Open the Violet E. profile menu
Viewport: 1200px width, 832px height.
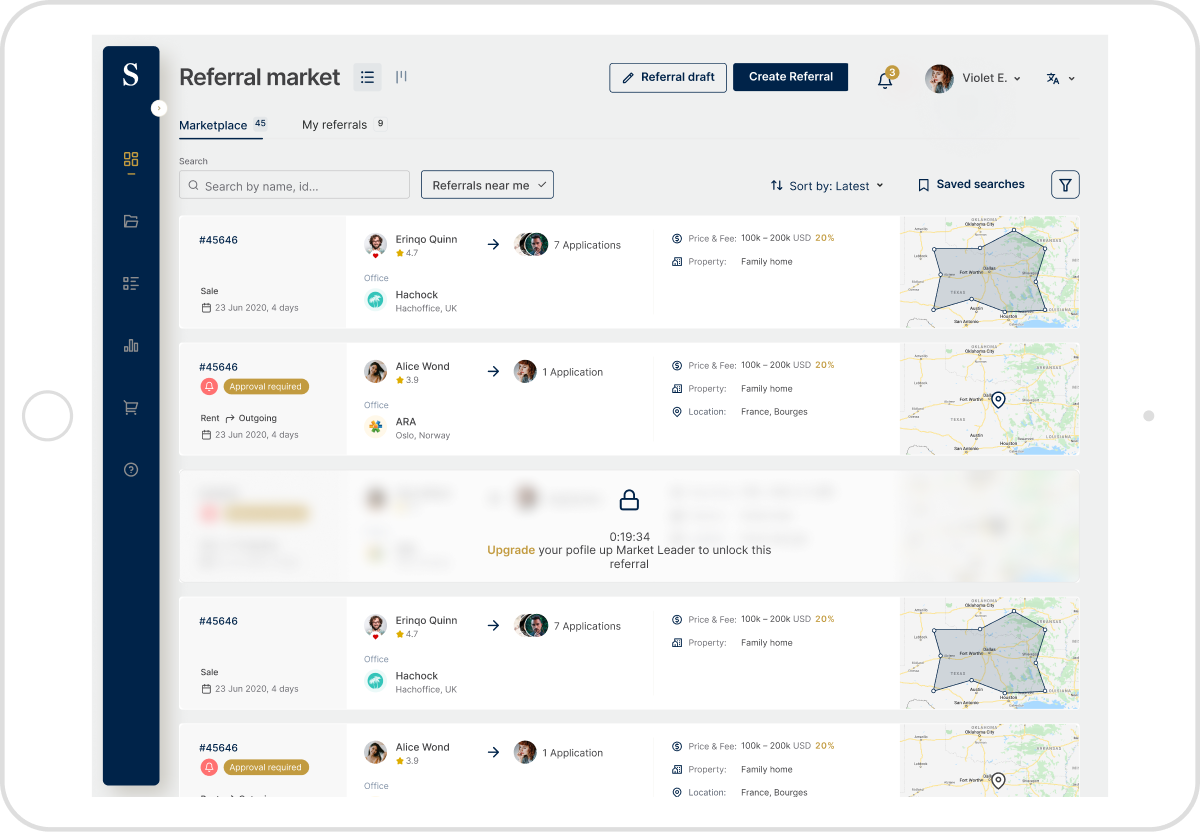coord(973,78)
